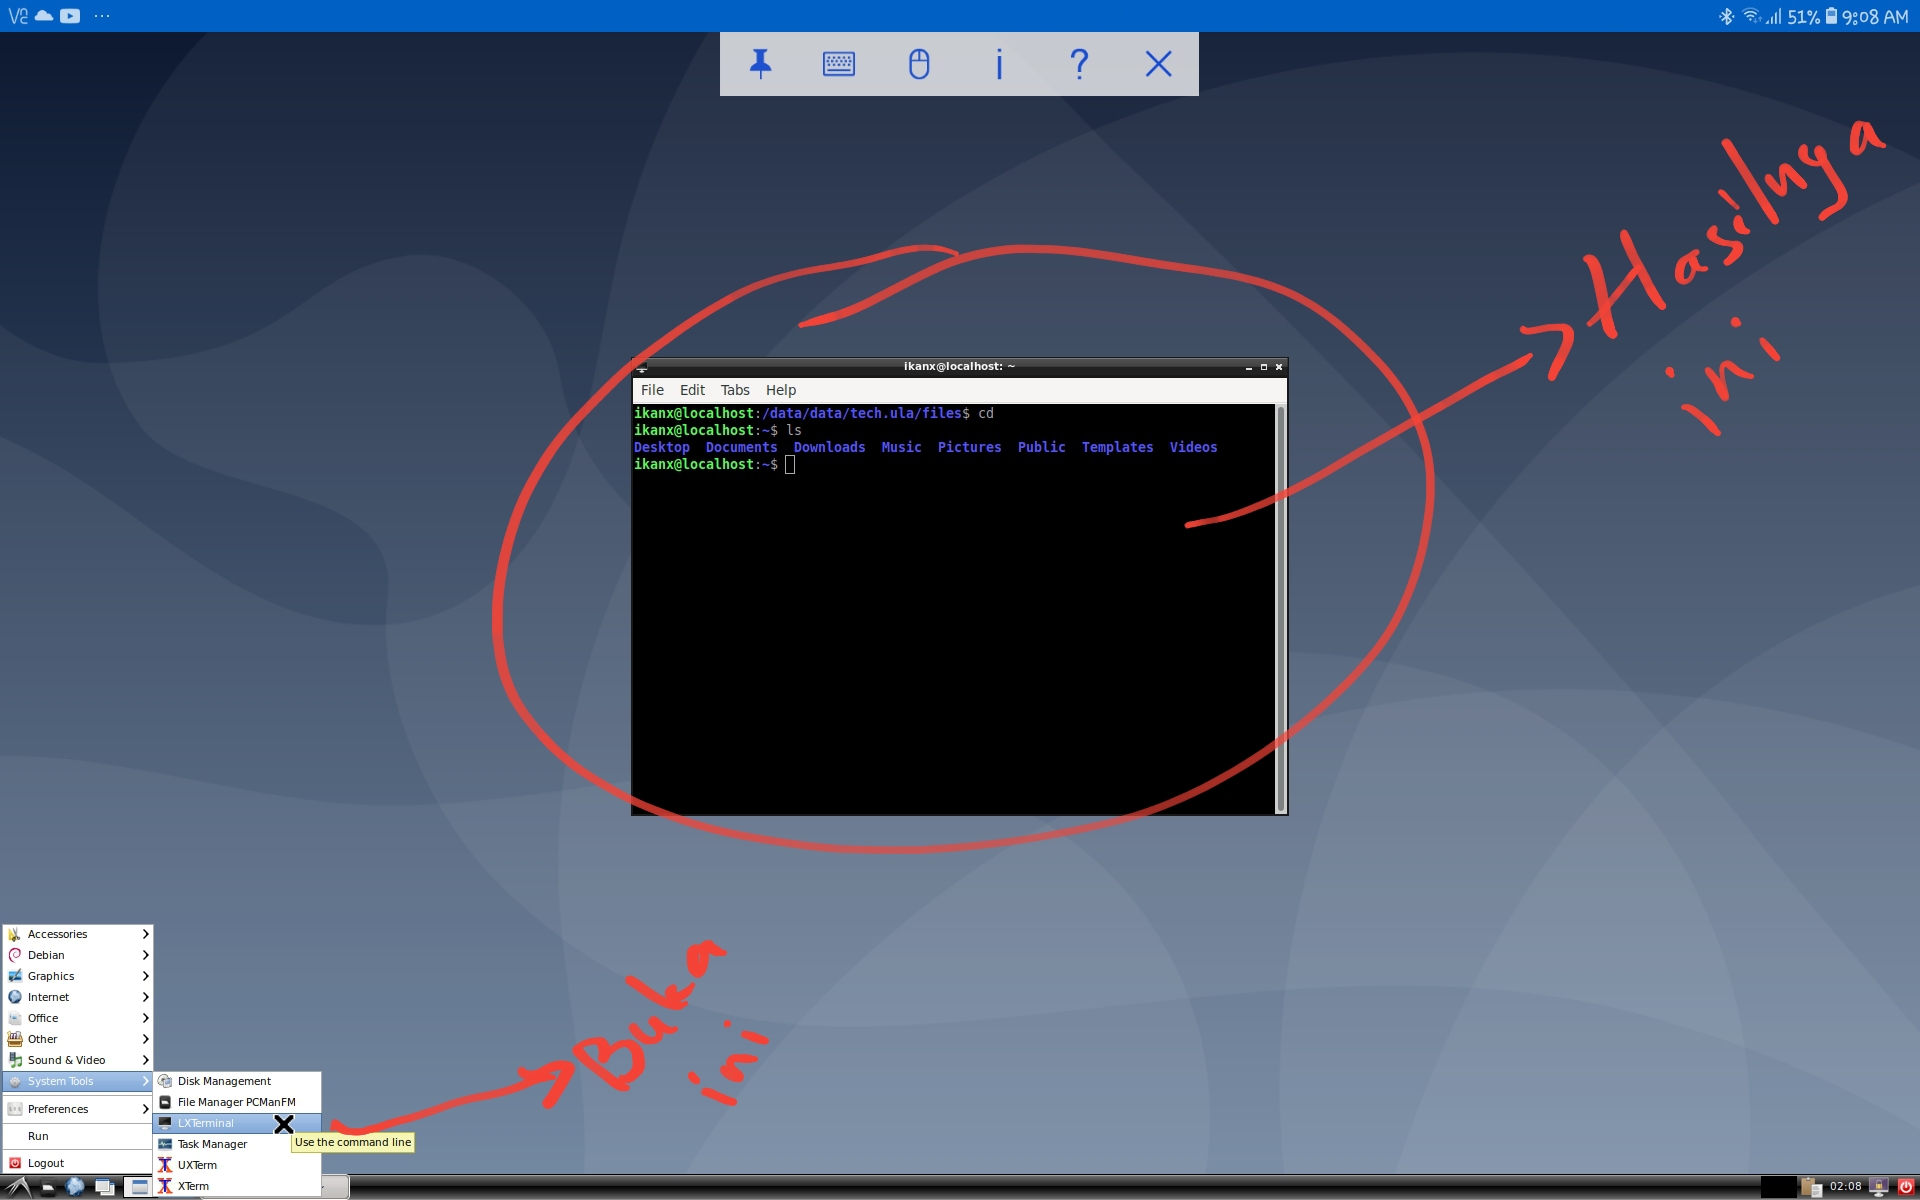Click the Sound & Video icon in menu
Screen dimensions: 1920x1200
click(x=15, y=1060)
